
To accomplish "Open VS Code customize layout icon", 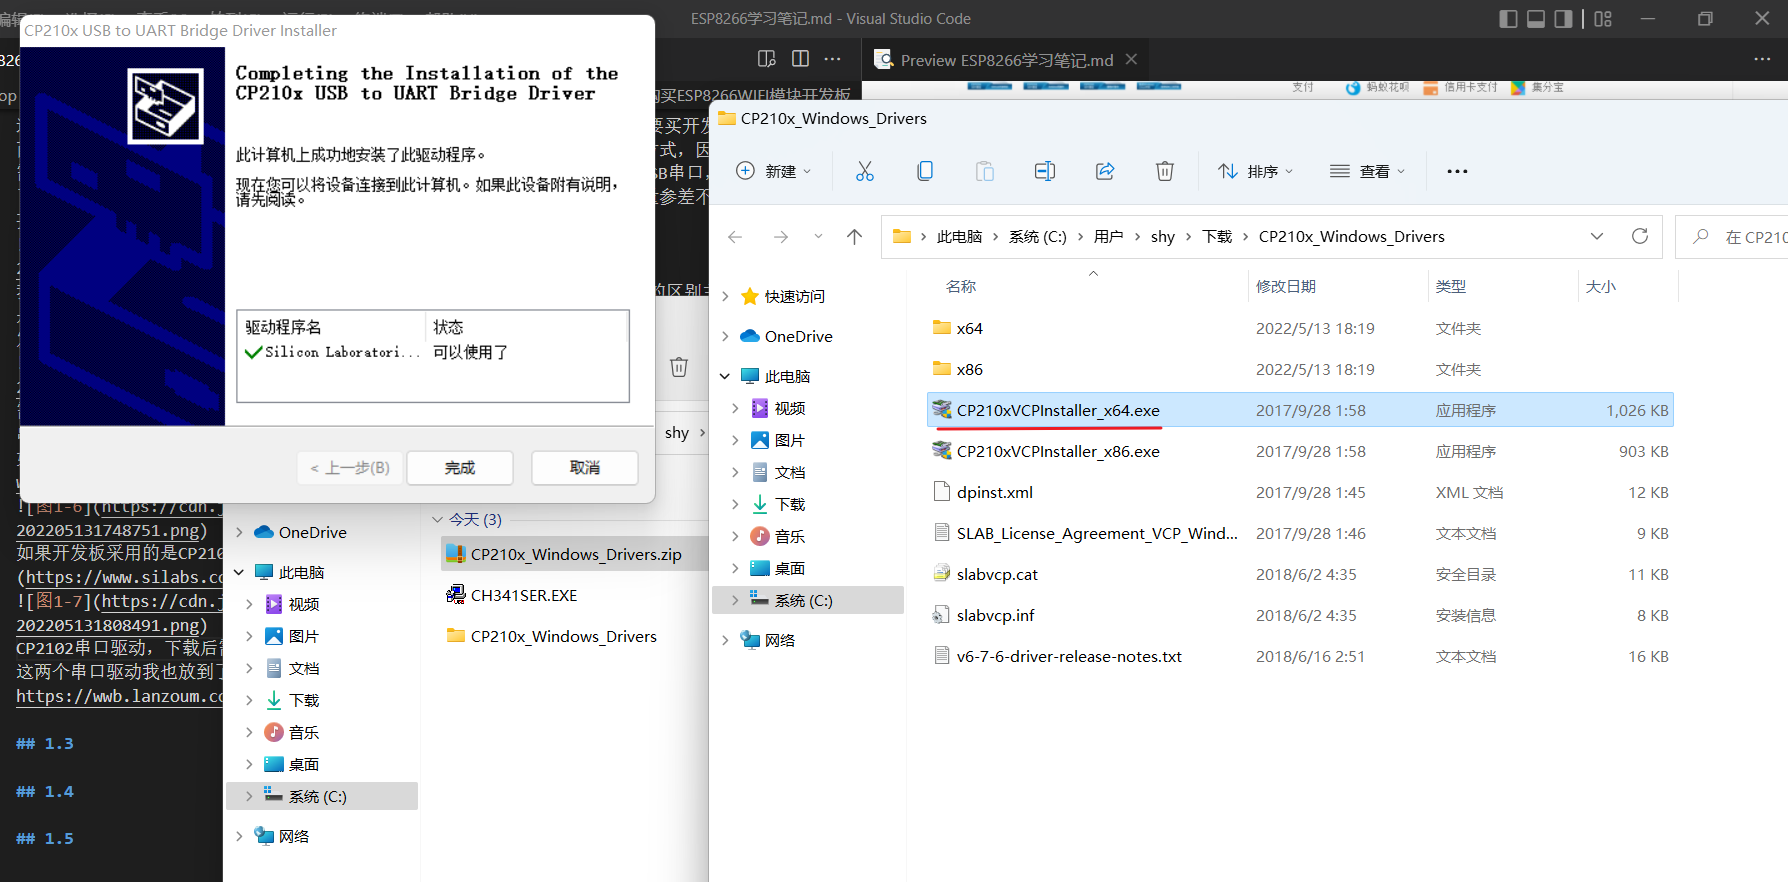I will tap(1603, 19).
